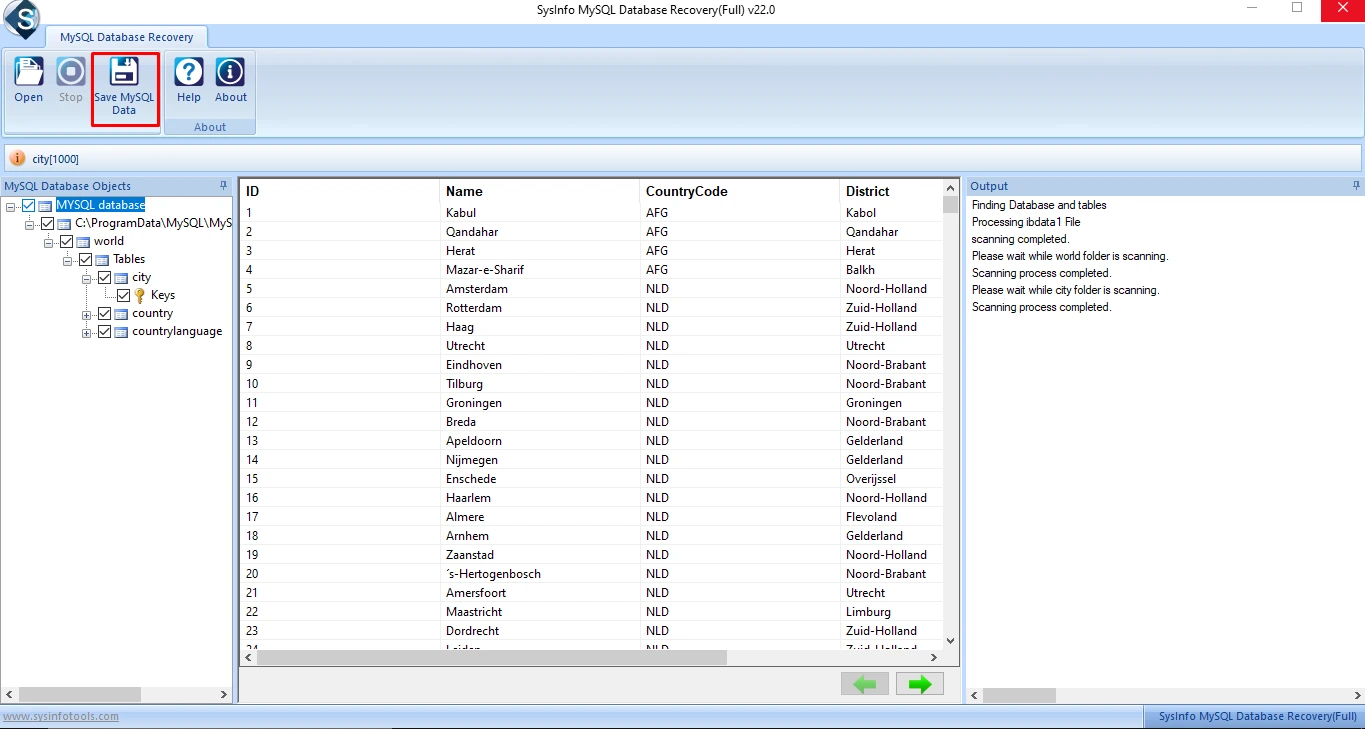Click the key icon for city table Keys
1365x729 pixels.
pos(139,295)
